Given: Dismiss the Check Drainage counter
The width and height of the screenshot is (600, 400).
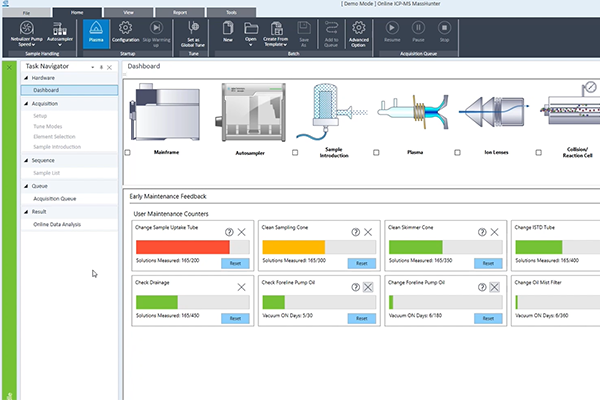Looking at the screenshot, I should click(241, 287).
